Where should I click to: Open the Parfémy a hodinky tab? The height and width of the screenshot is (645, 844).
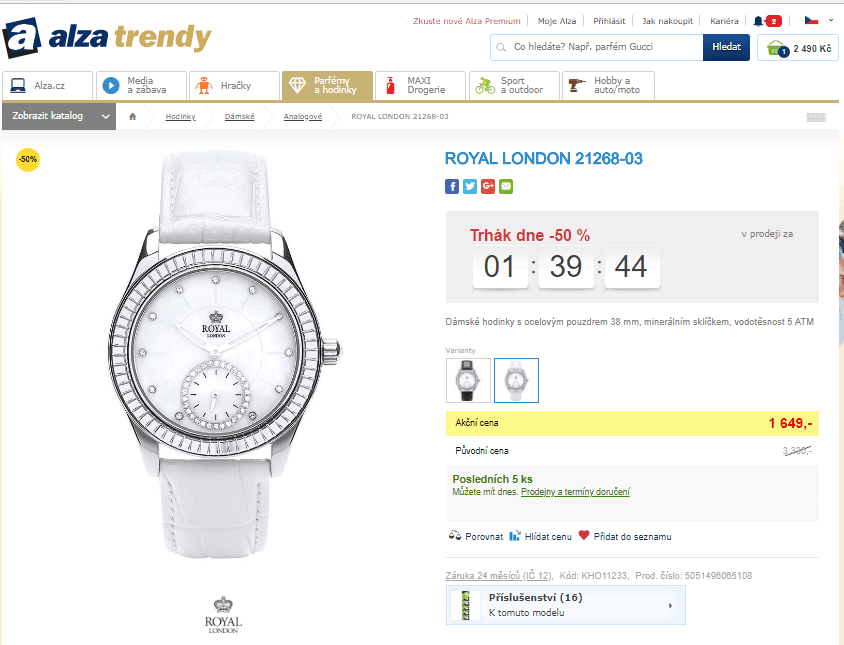click(x=327, y=86)
